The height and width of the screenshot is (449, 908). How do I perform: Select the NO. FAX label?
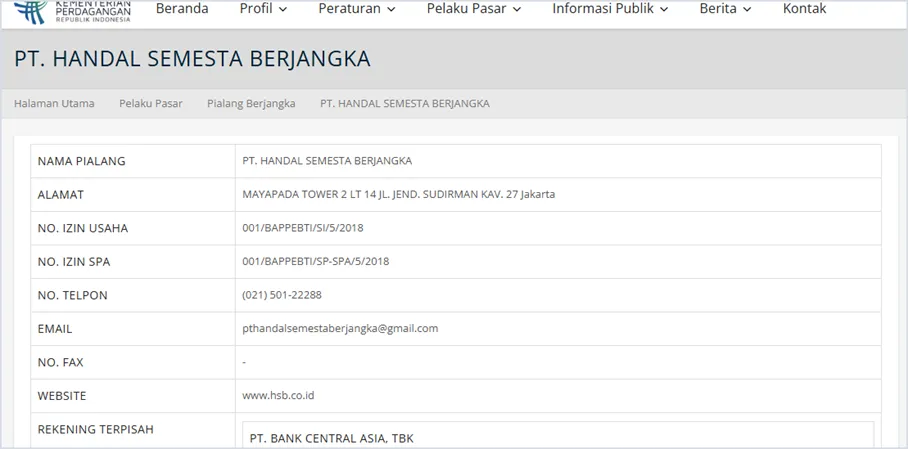pyautogui.click(x=60, y=363)
